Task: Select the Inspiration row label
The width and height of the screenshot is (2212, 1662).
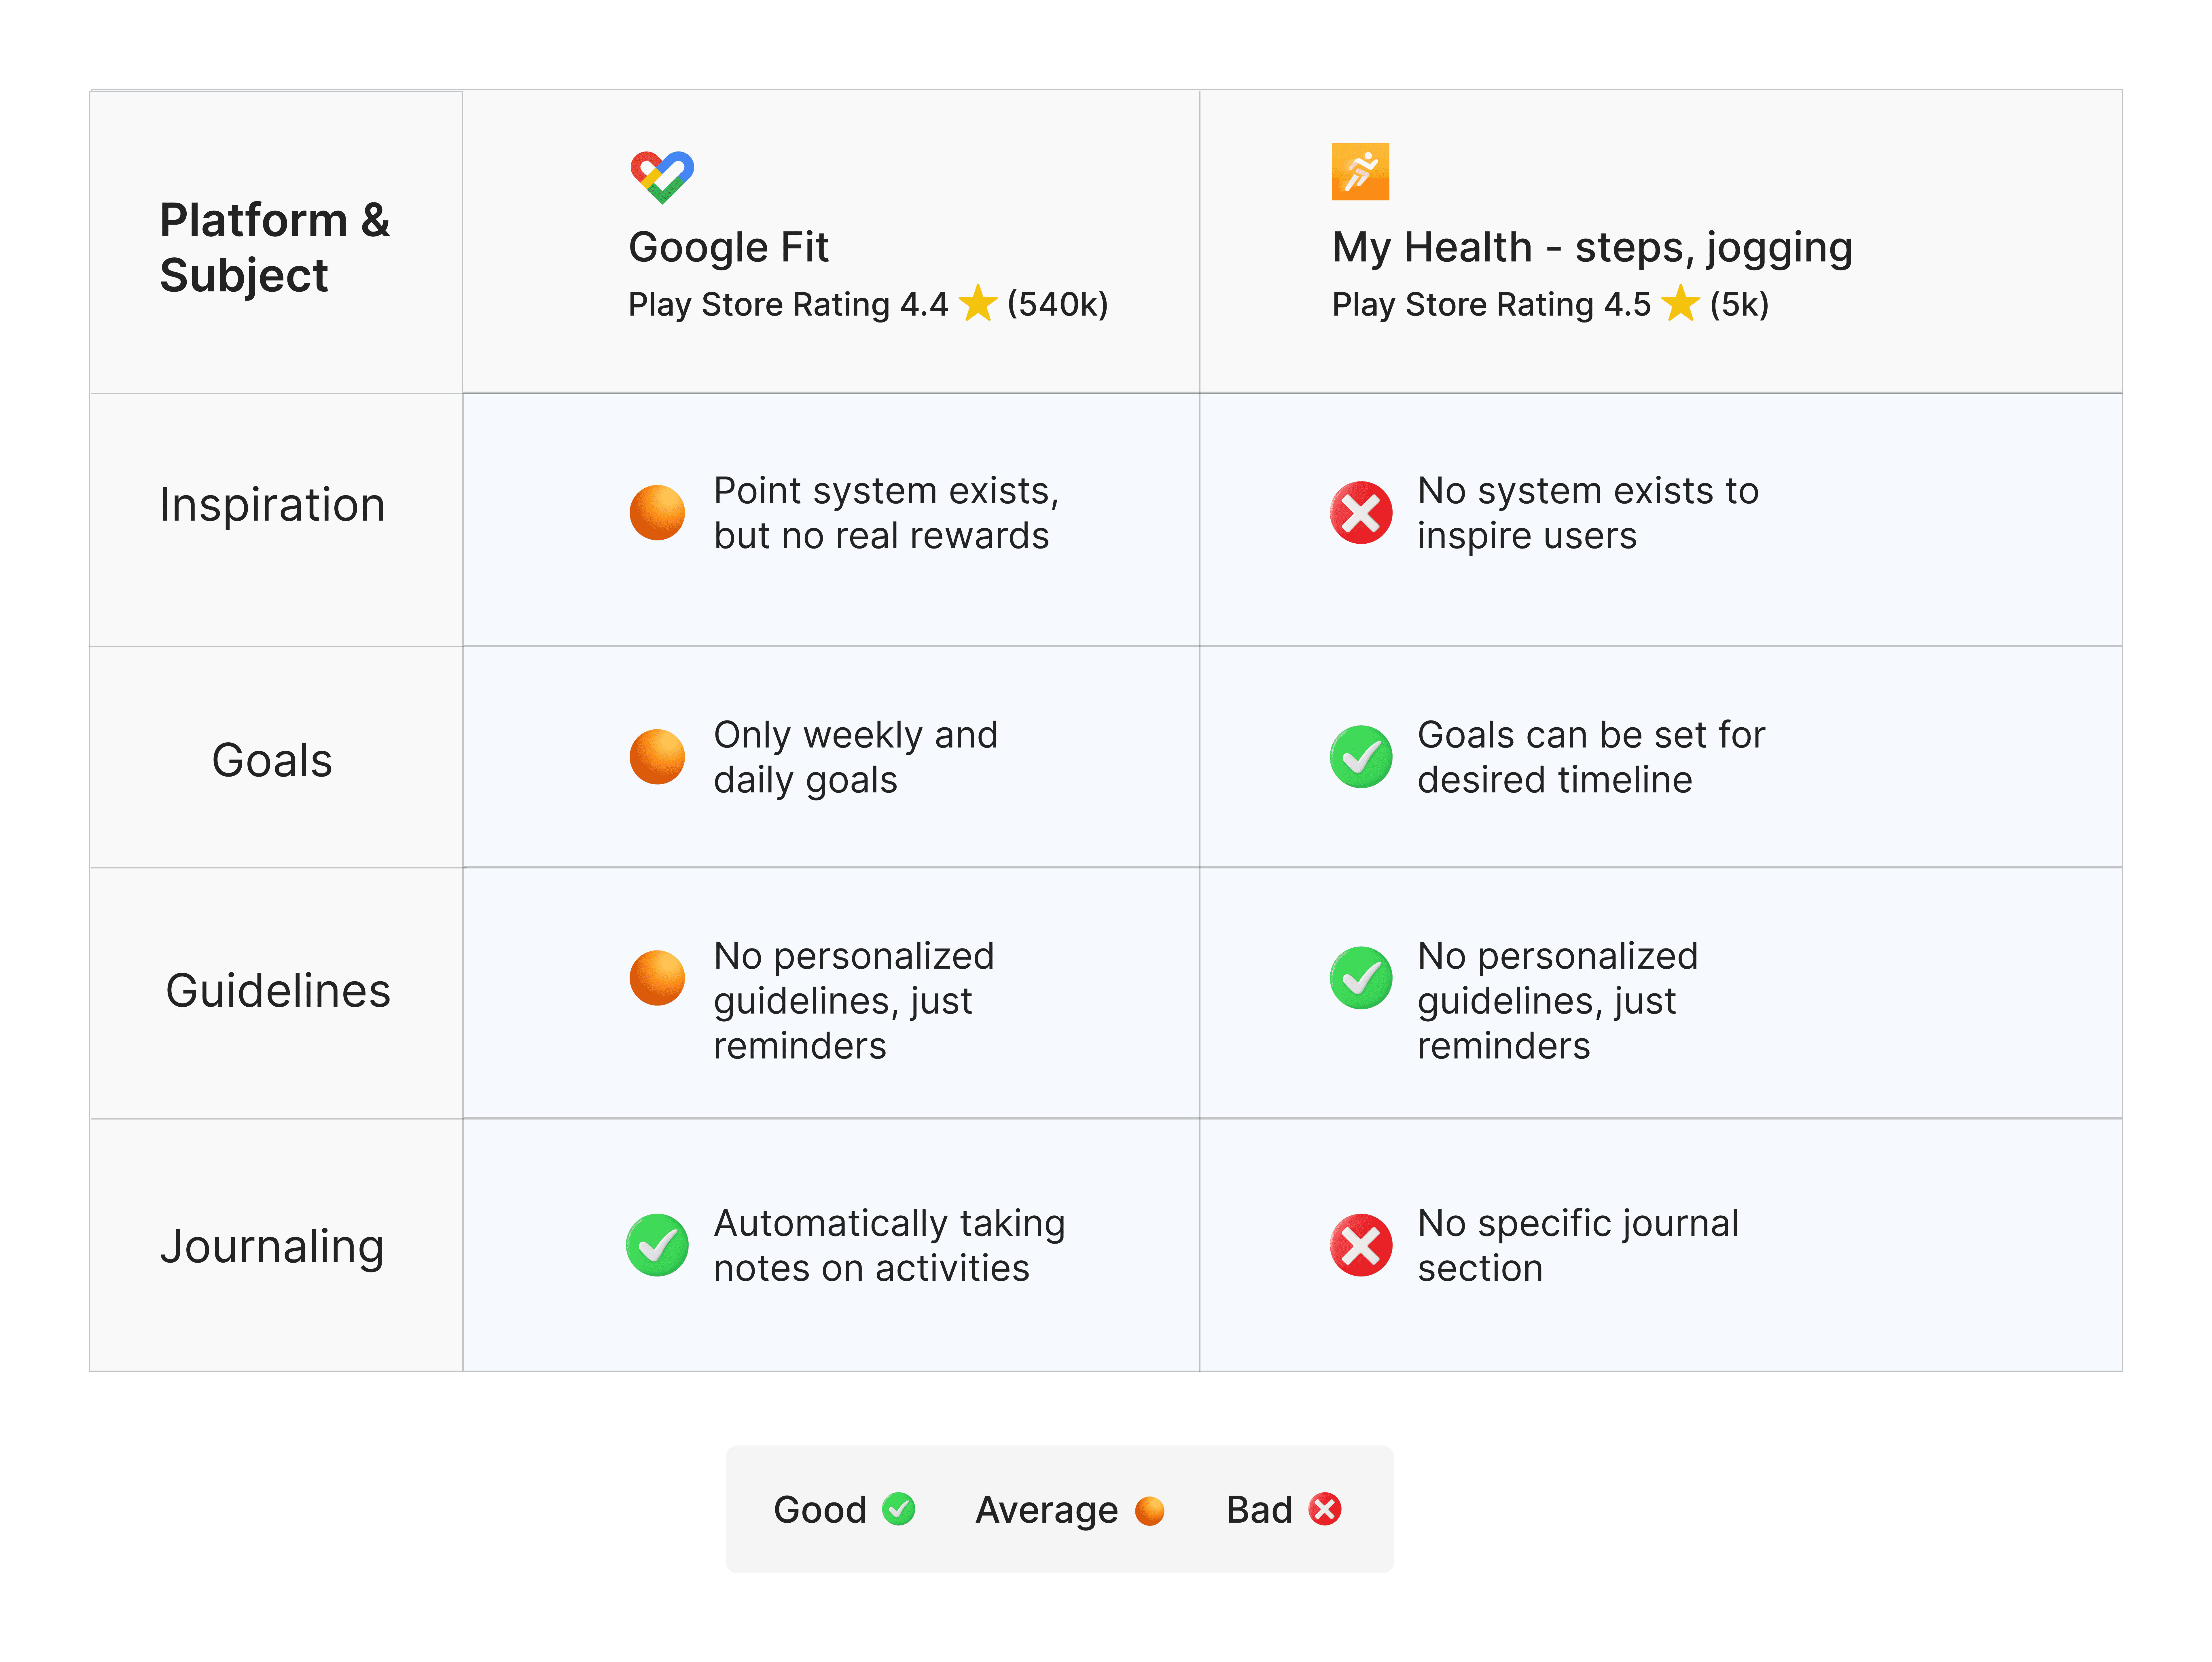Action: [x=272, y=505]
